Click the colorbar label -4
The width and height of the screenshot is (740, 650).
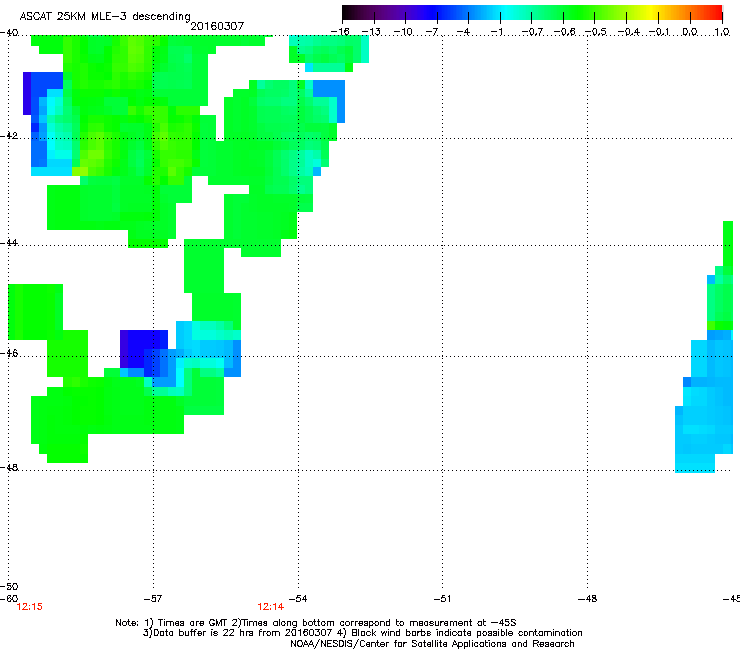coord(464,32)
